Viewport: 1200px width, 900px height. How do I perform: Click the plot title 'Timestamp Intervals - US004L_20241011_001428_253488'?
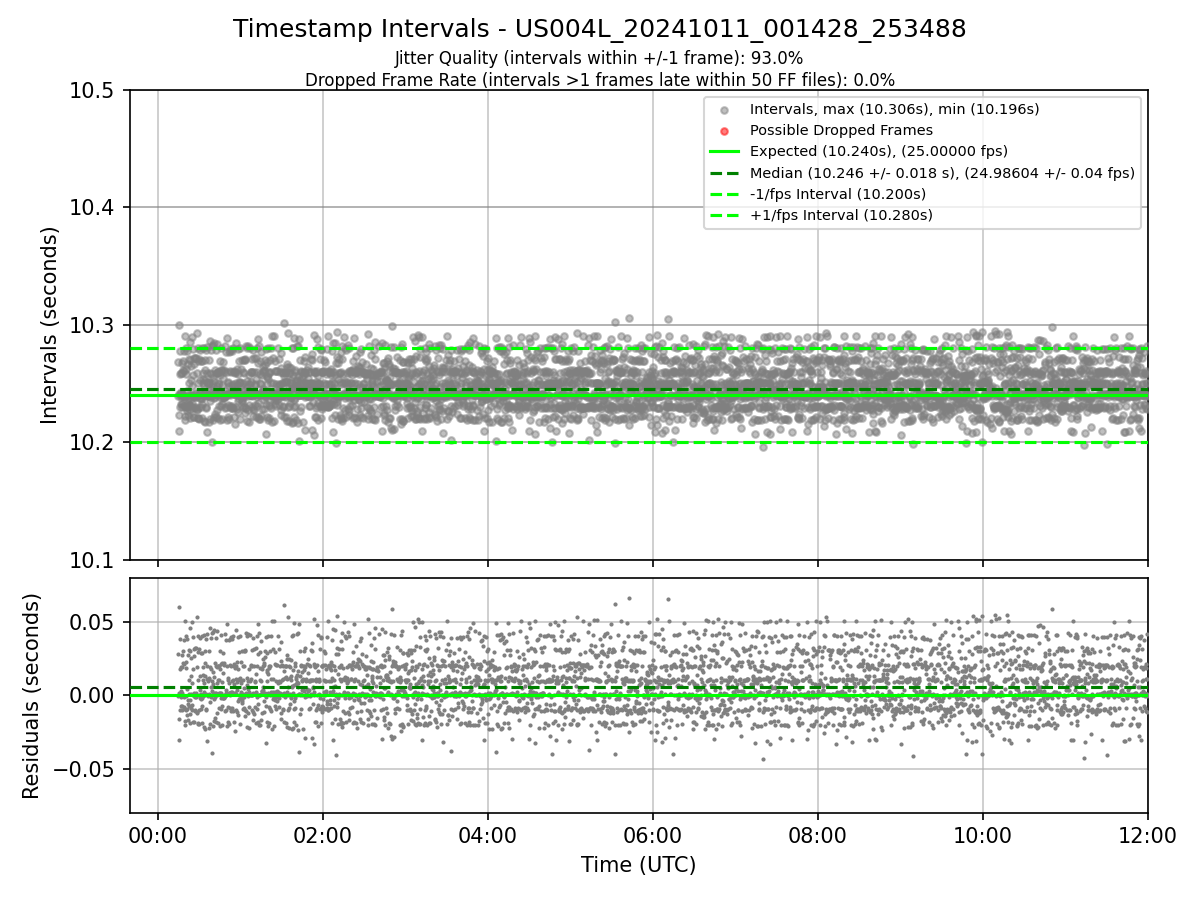[x=600, y=29]
